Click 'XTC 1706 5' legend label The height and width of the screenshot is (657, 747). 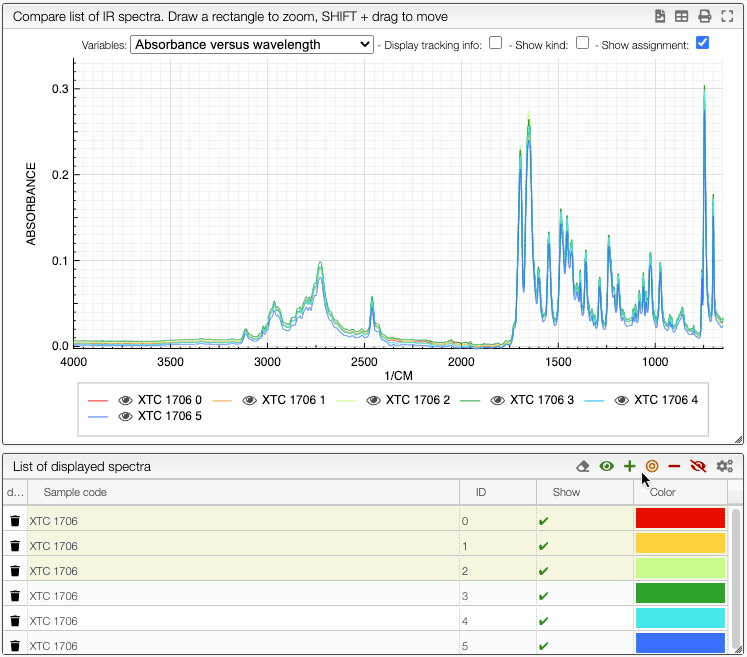tap(170, 416)
